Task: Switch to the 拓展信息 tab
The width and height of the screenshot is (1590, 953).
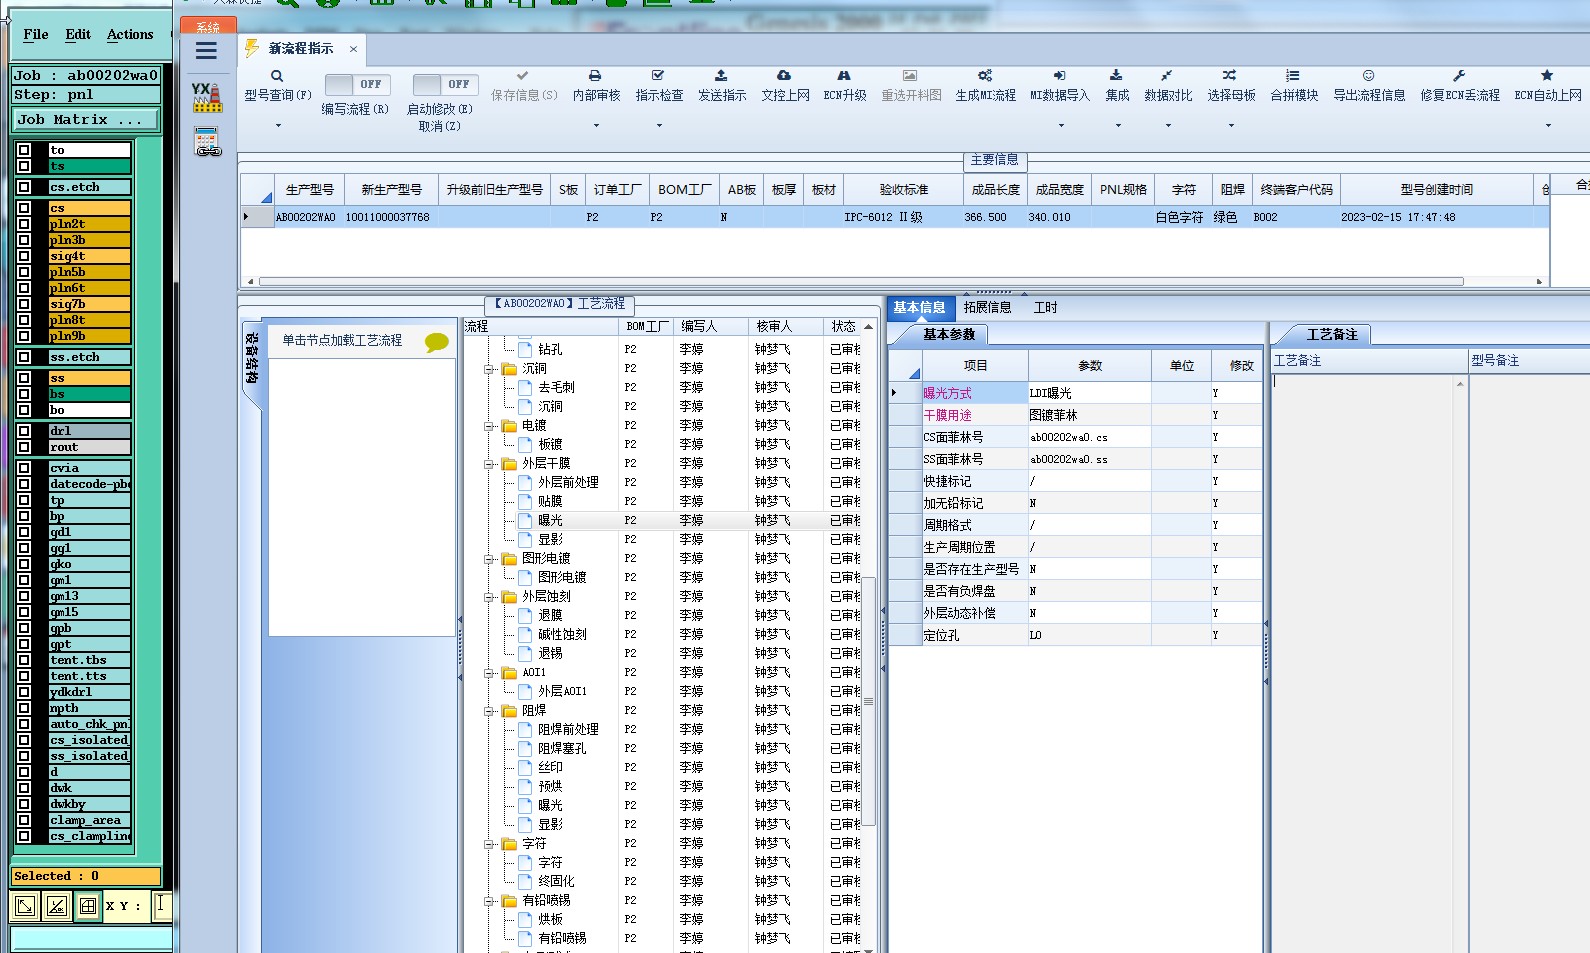Action: pyautogui.click(x=987, y=307)
